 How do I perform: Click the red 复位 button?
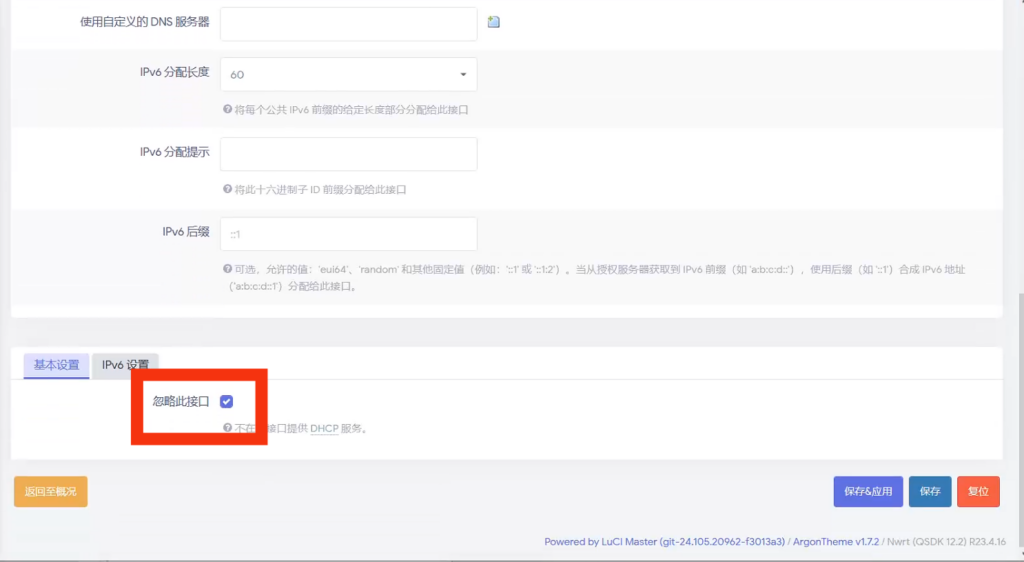(x=978, y=491)
